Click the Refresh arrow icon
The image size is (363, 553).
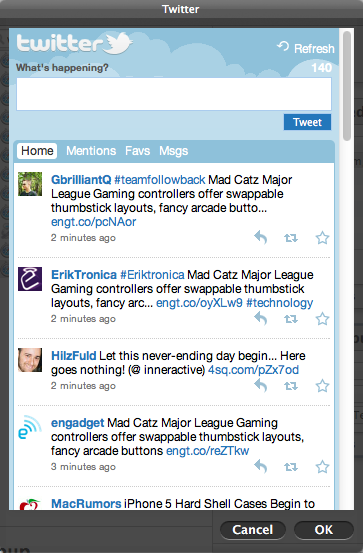tap(283, 46)
